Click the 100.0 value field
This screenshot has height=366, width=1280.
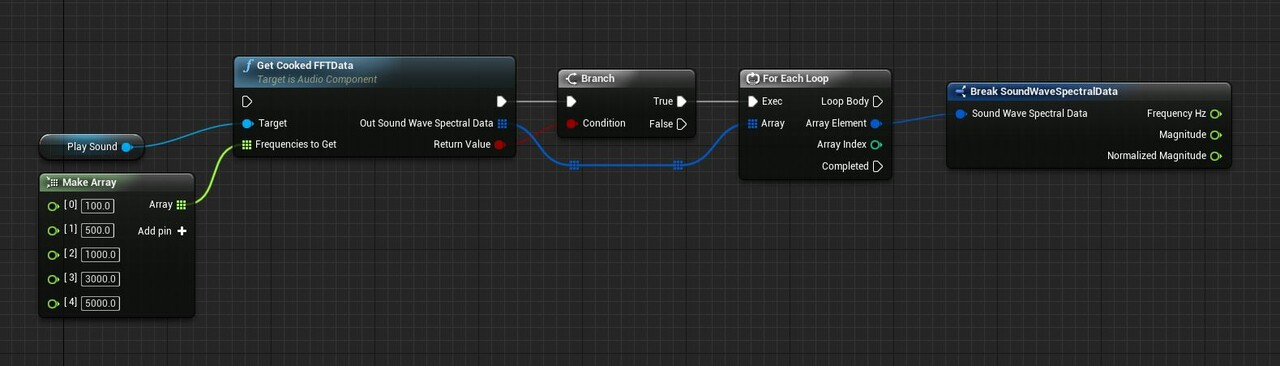coord(98,206)
